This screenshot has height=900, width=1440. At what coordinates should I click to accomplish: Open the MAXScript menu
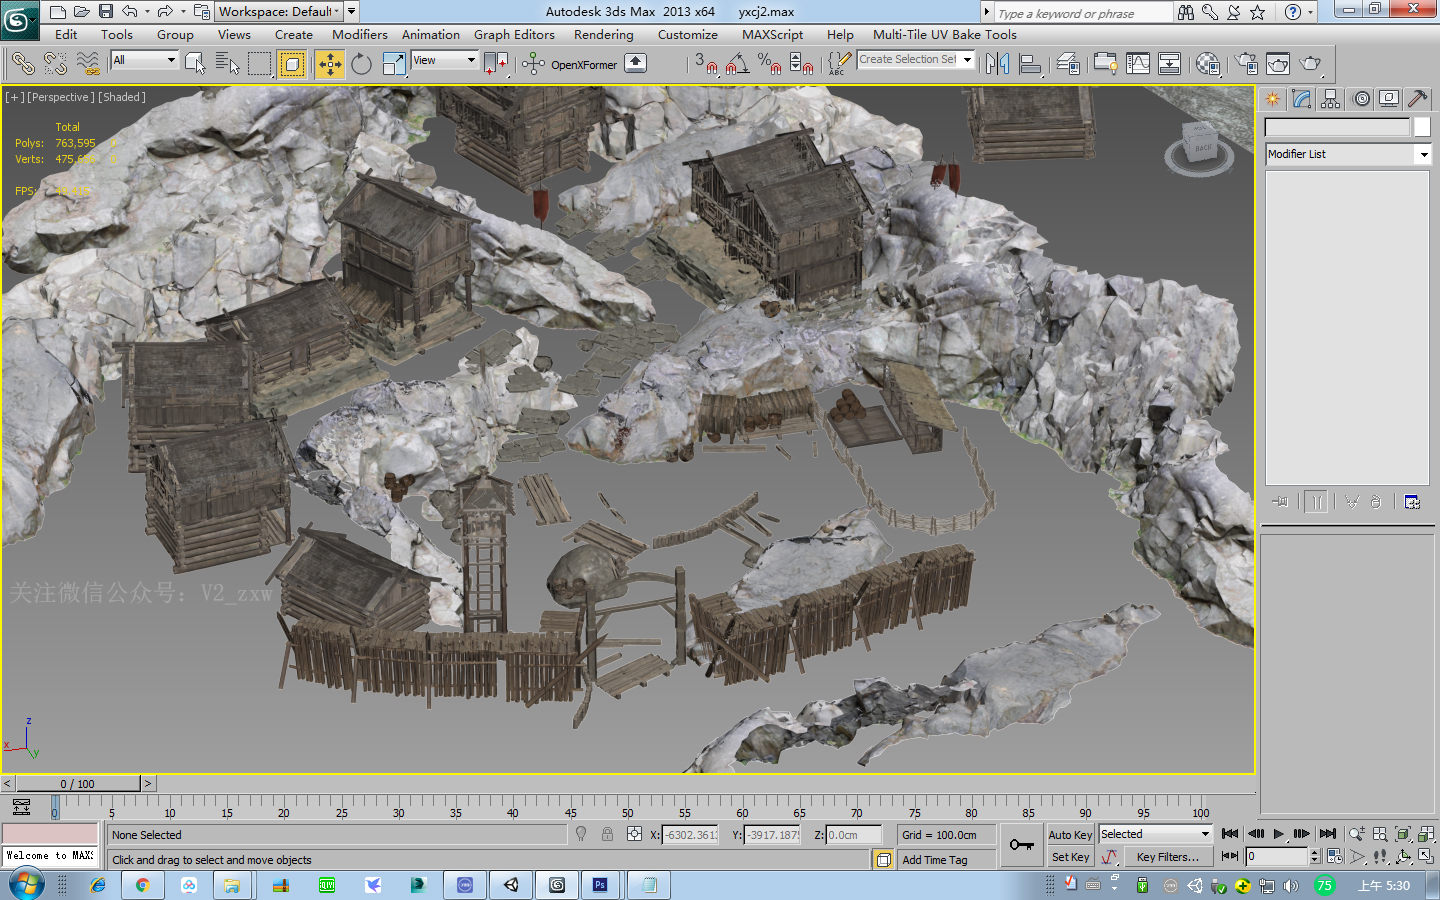point(772,34)
